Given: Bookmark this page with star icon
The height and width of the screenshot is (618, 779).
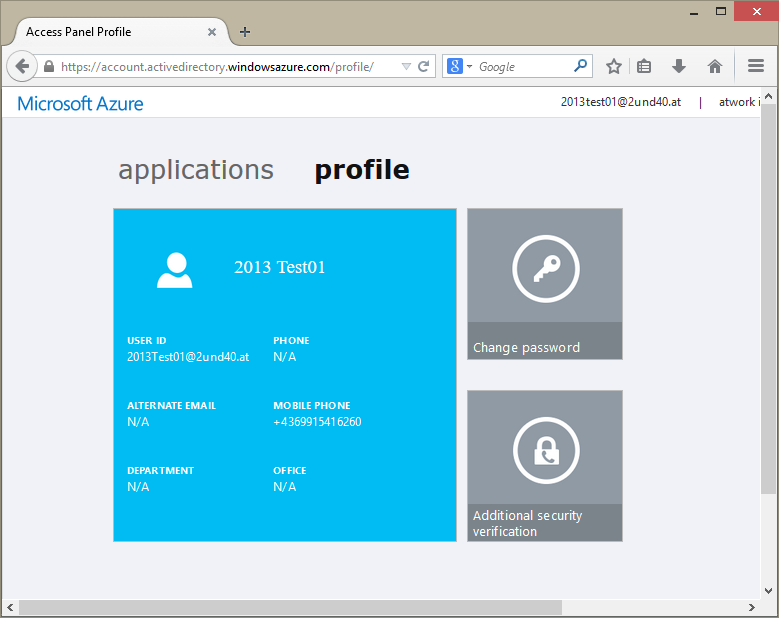Looking at the screenshot, I should point(614,66).
